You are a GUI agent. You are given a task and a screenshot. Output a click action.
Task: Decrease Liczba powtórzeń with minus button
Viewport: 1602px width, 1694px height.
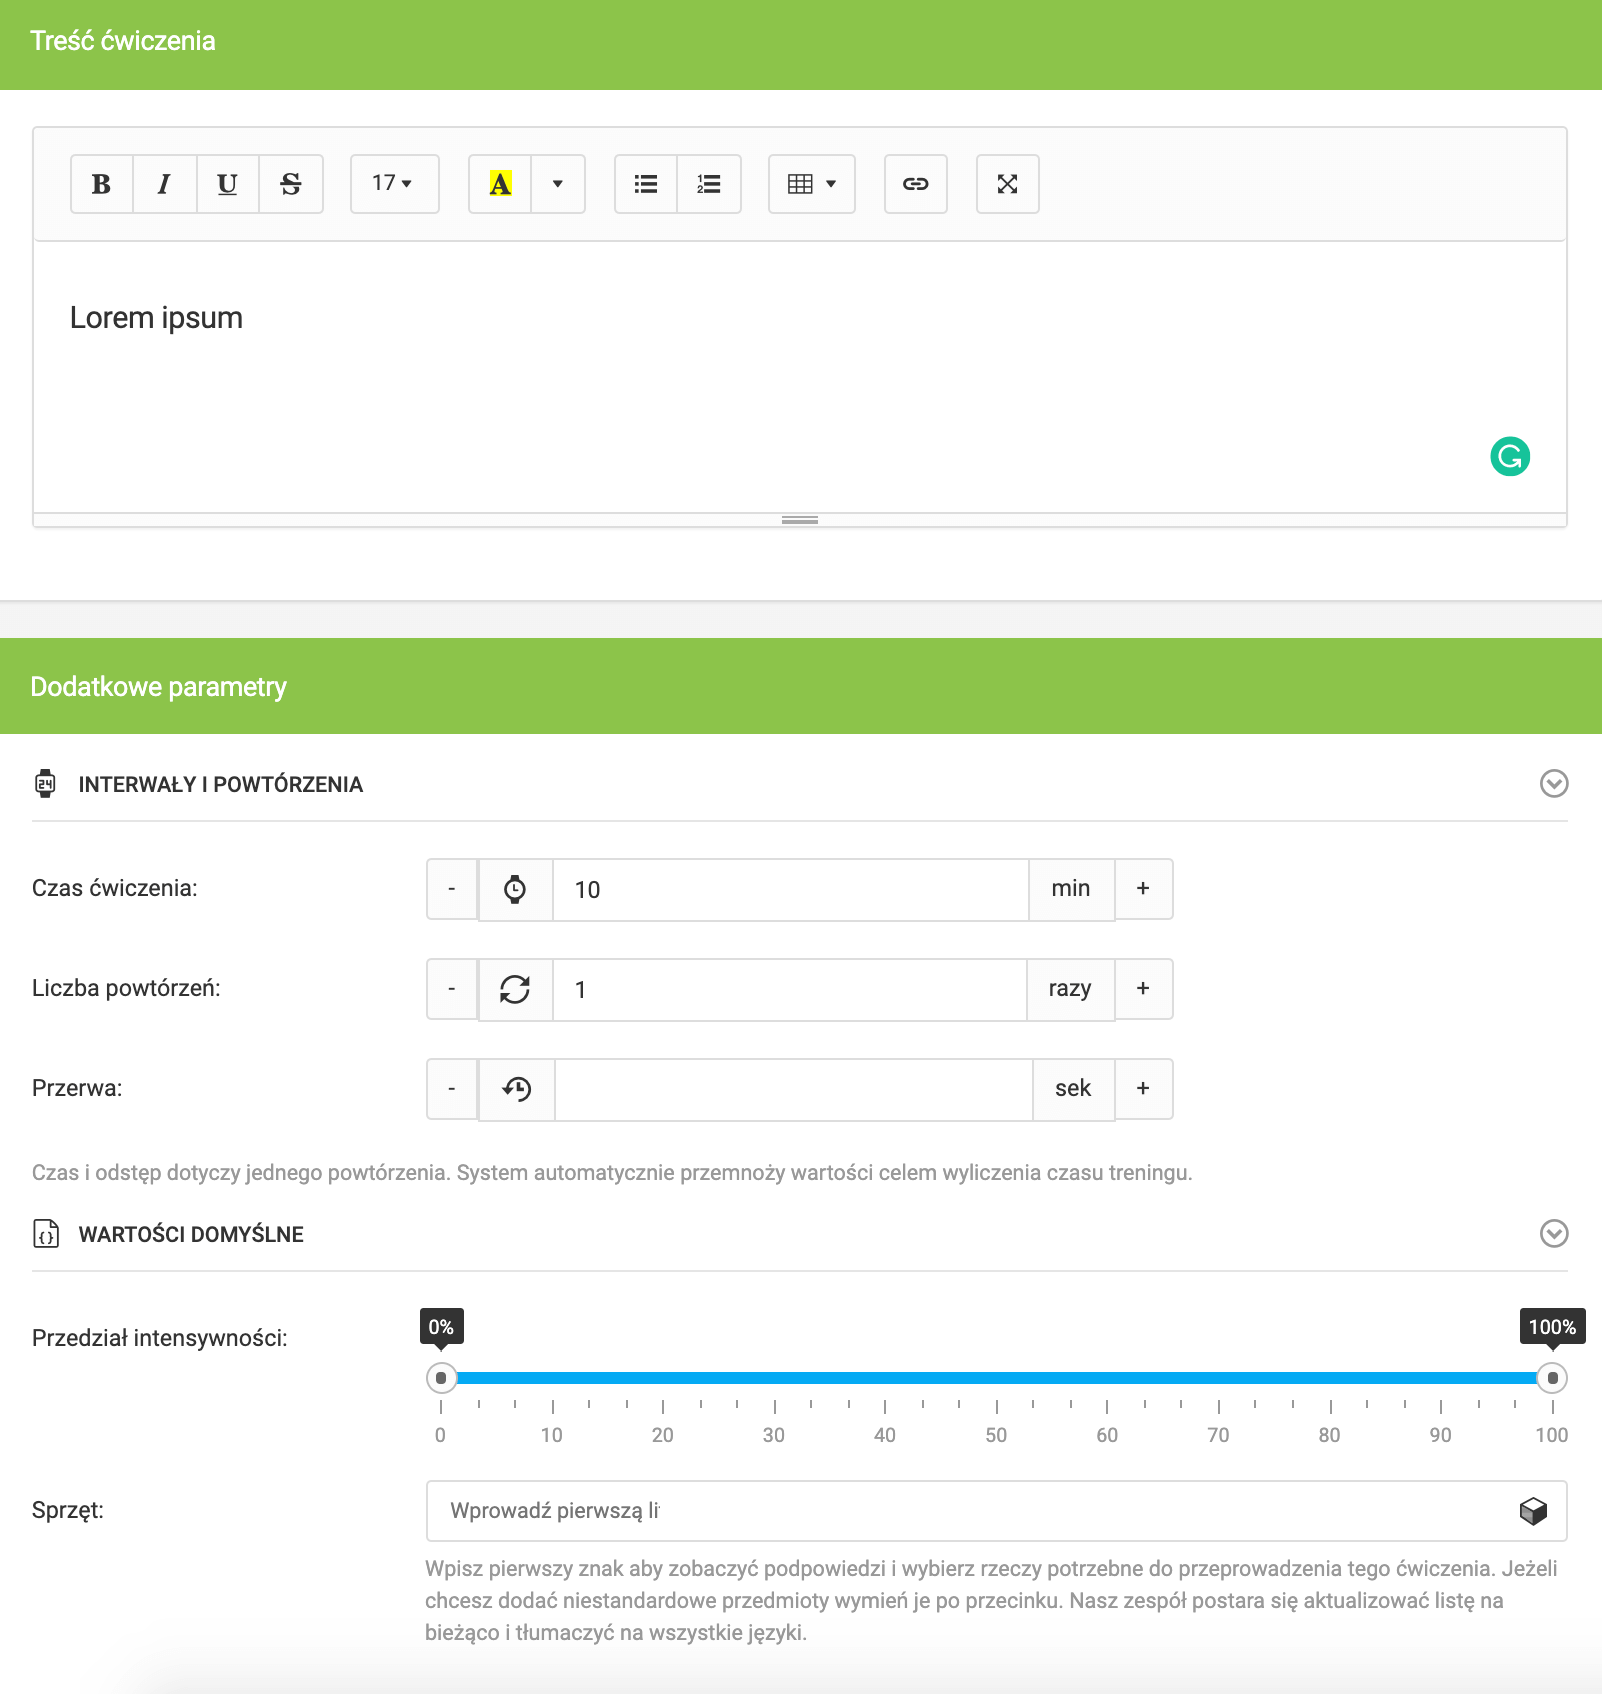pyautogui.click(x=452, y=989)
